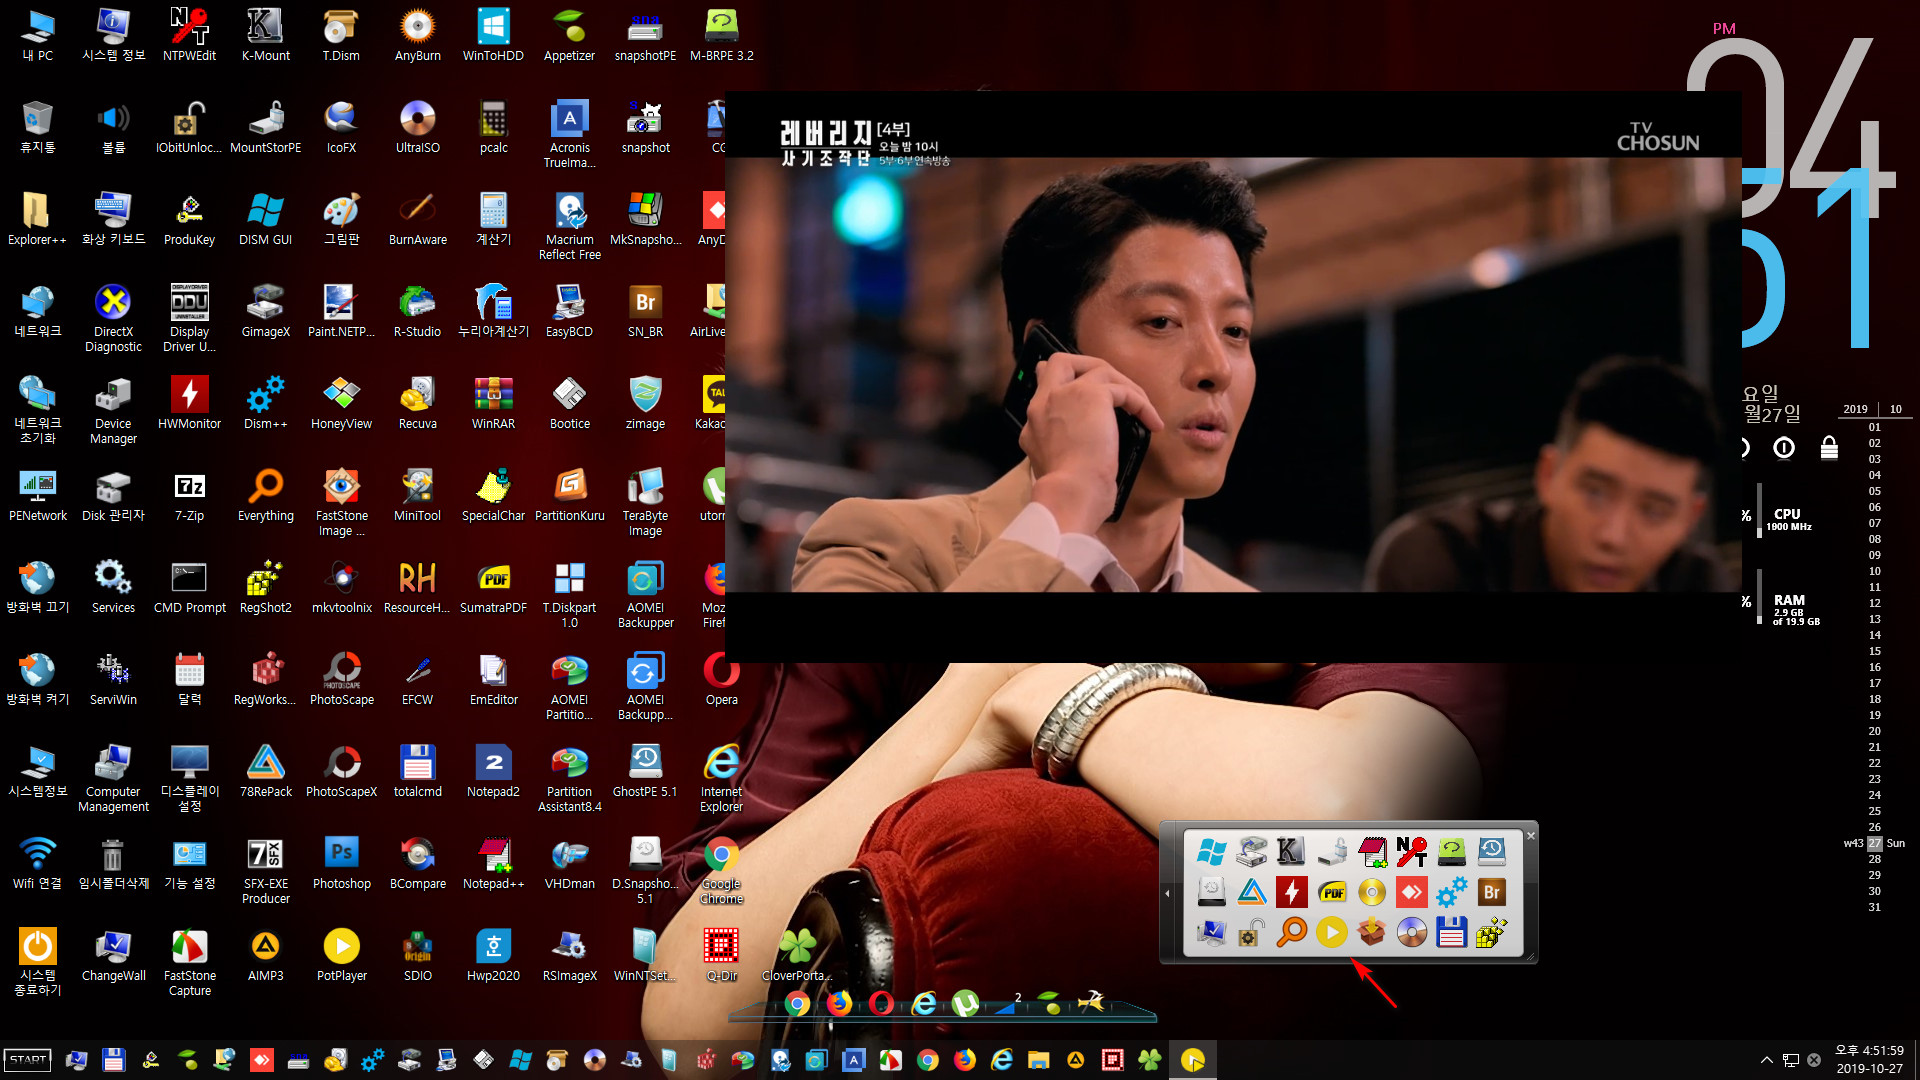Open the Photoshop desktop shortcut
1920x1080 pixels.
pyautogui.click(x=341, y=863)
